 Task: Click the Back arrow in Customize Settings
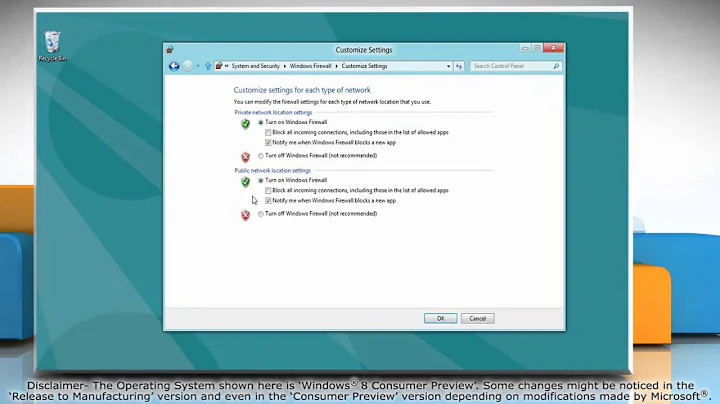click(174, 66)
